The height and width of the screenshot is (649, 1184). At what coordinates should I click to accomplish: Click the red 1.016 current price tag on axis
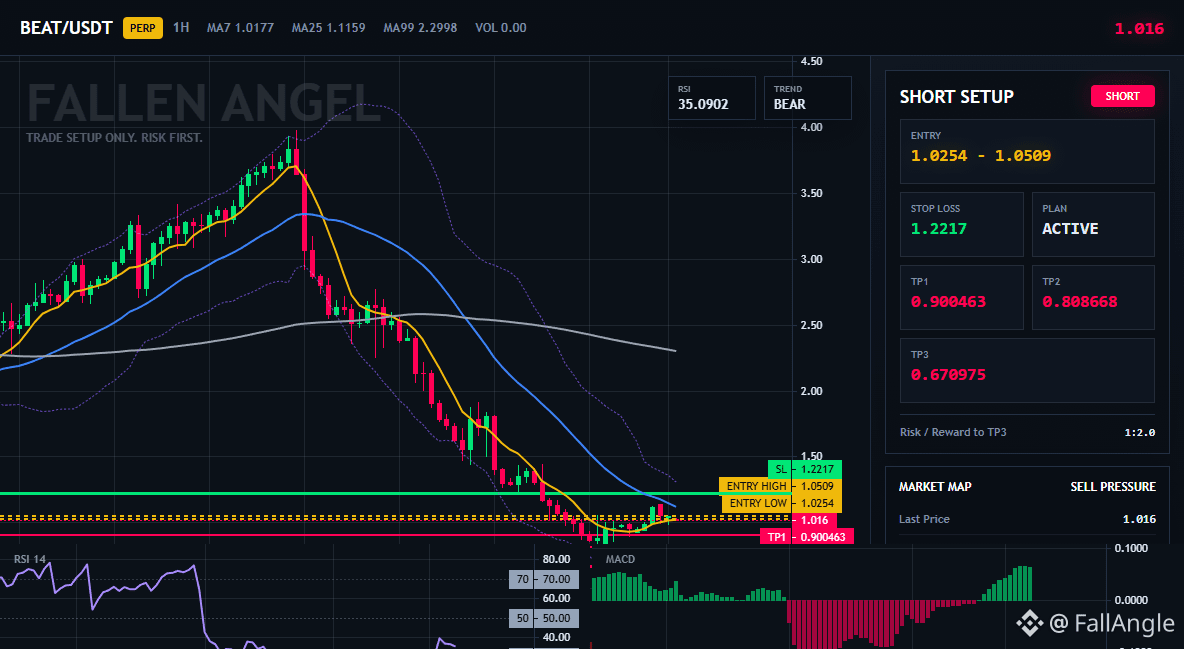815,520
